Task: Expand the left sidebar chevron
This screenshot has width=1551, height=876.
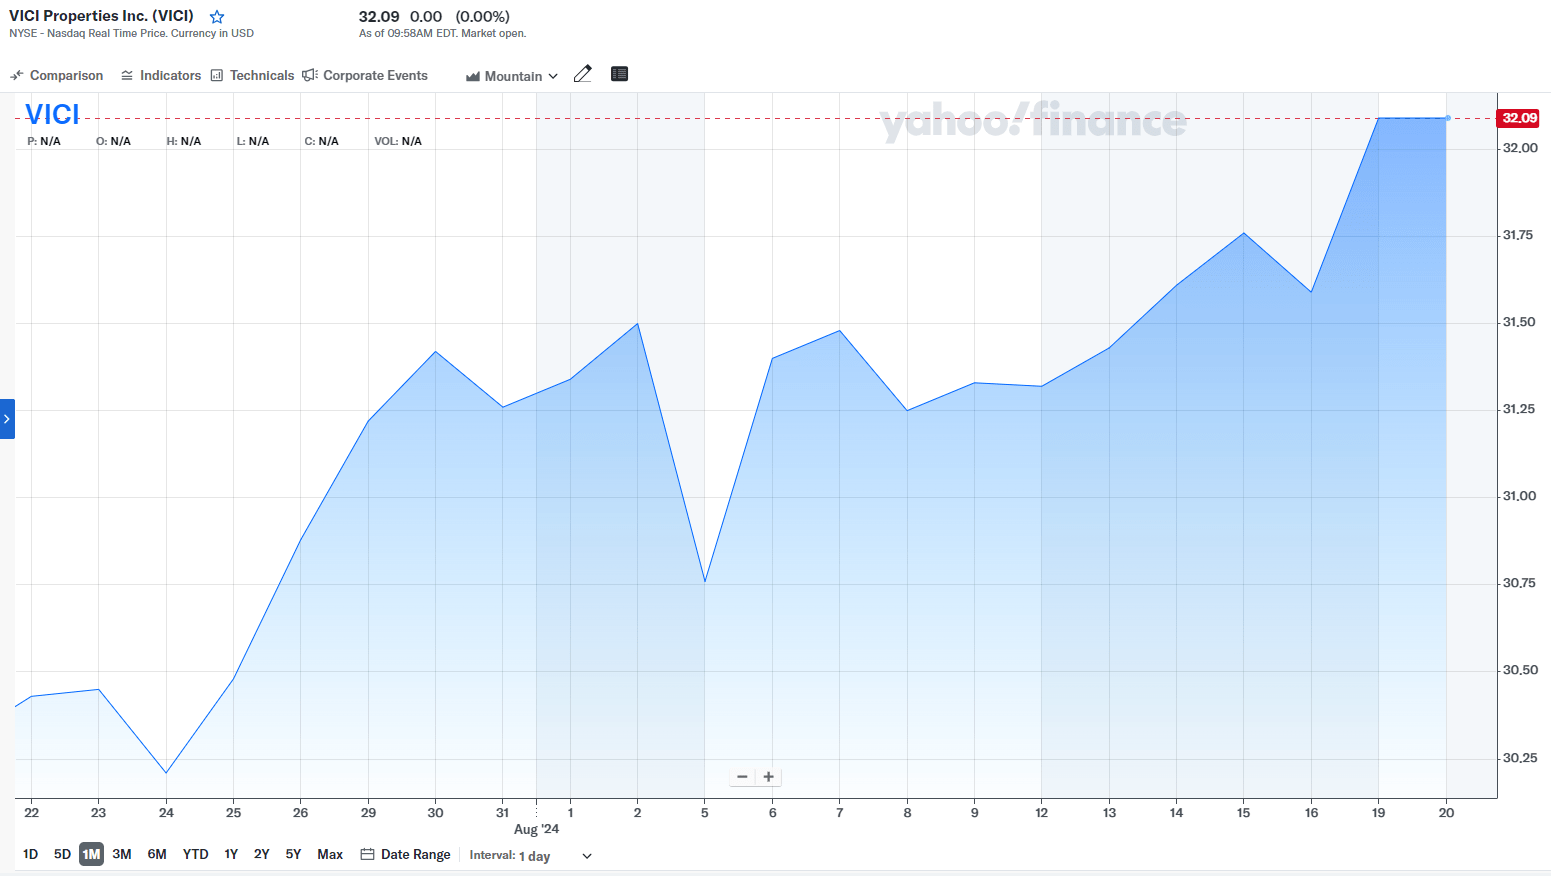Action: [x=8, y=419]
